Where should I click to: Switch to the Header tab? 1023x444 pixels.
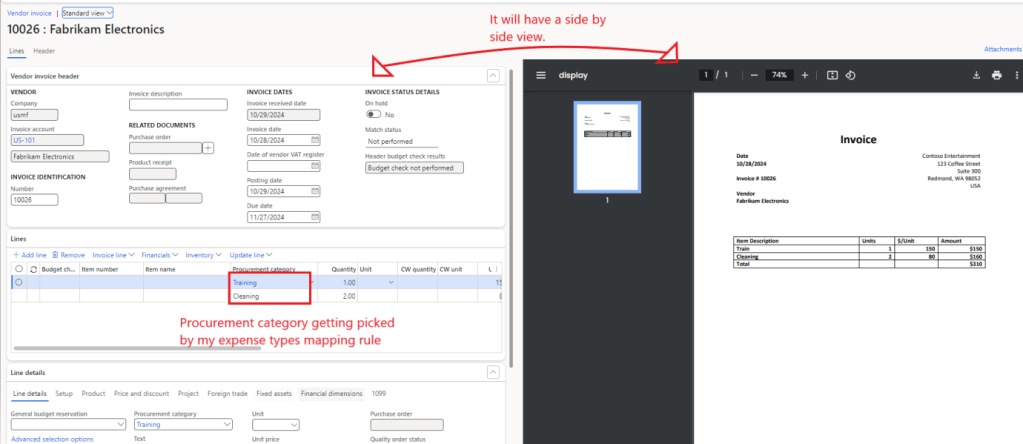tap(44, 50)
